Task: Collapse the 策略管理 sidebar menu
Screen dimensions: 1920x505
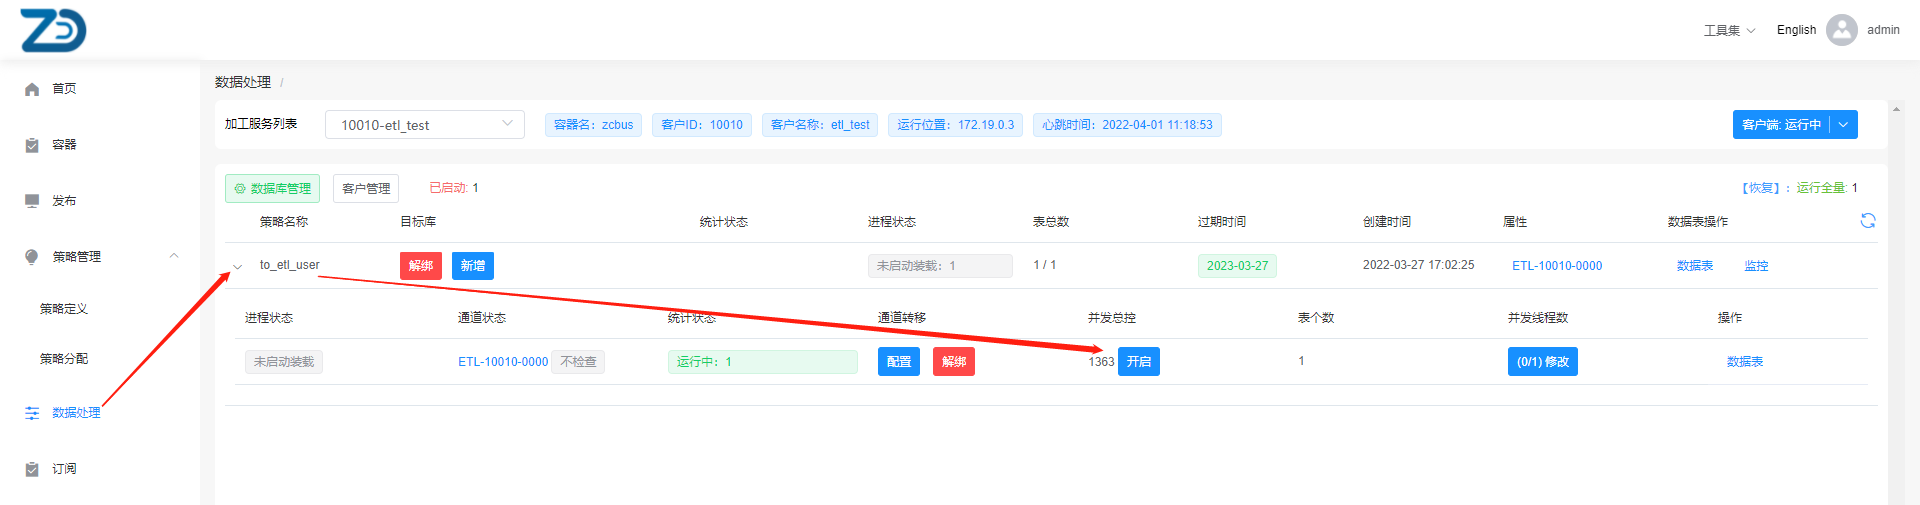Action: coord(174,256)
